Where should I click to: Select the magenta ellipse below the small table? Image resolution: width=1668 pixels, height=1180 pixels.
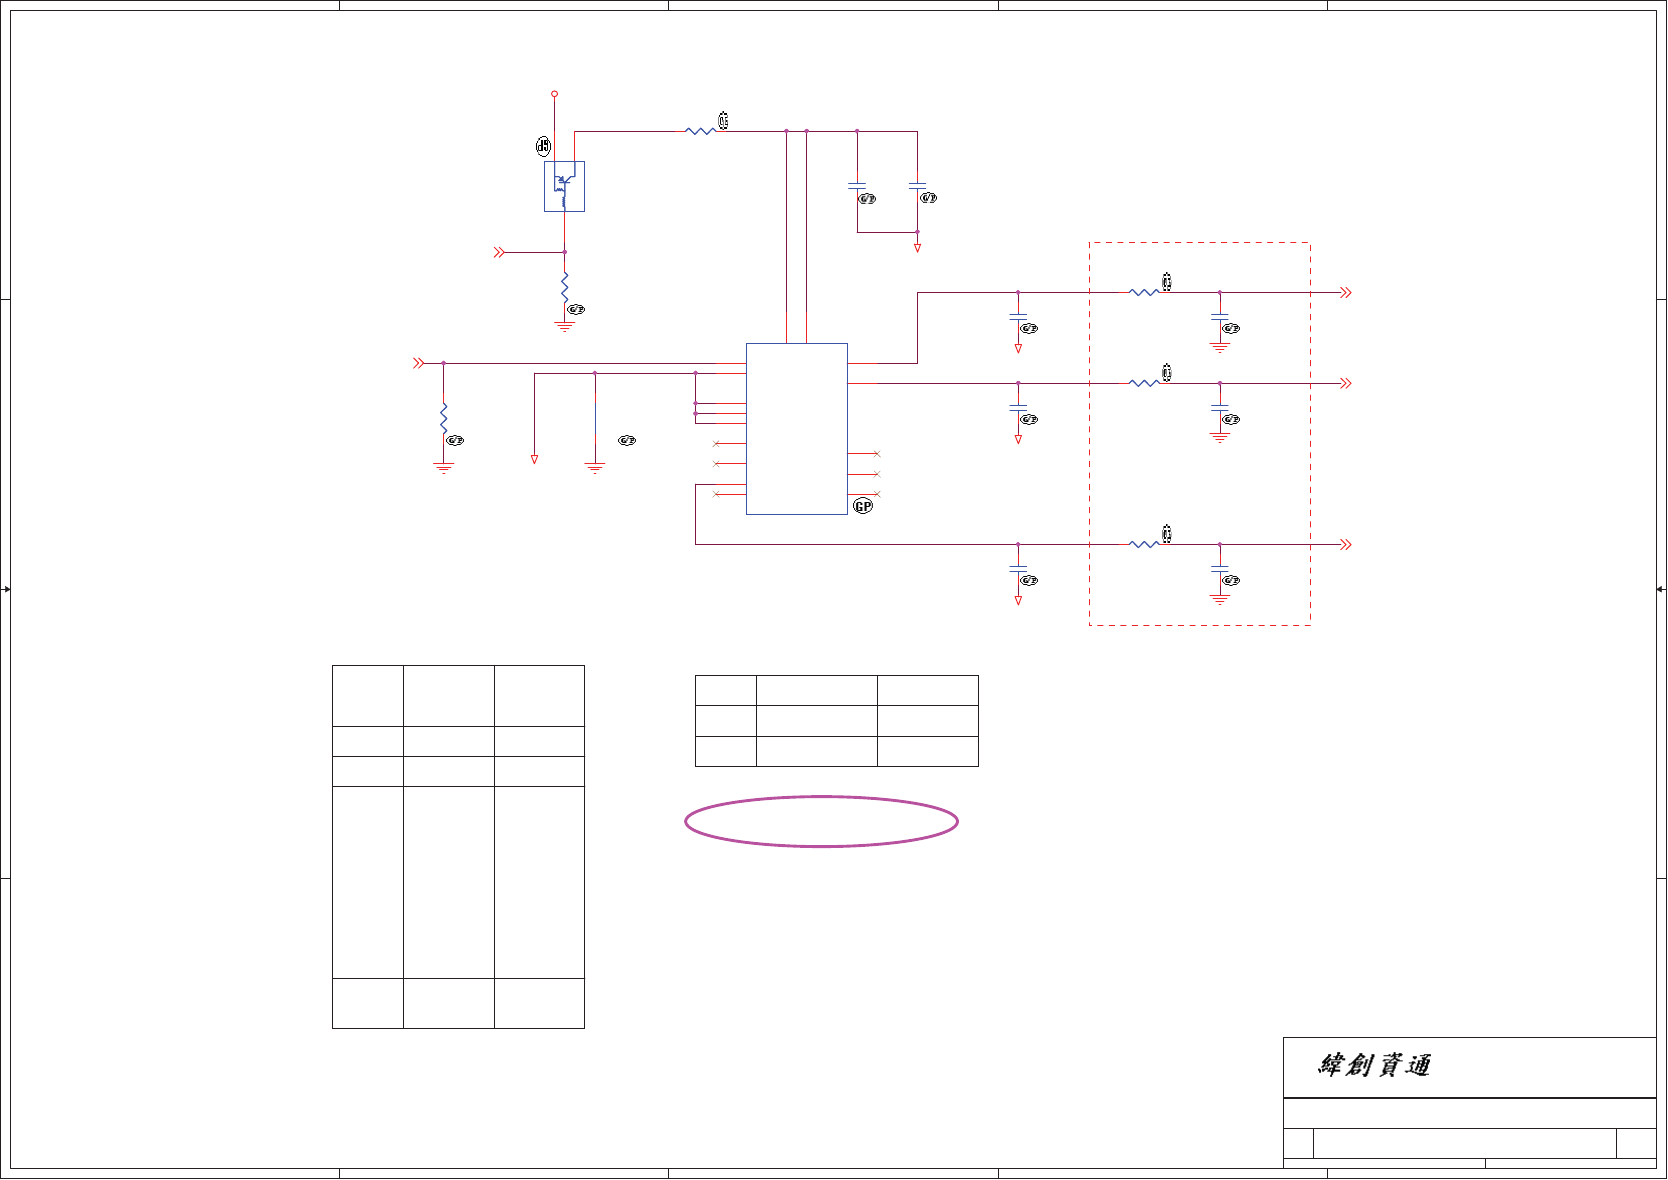[822, 822]
